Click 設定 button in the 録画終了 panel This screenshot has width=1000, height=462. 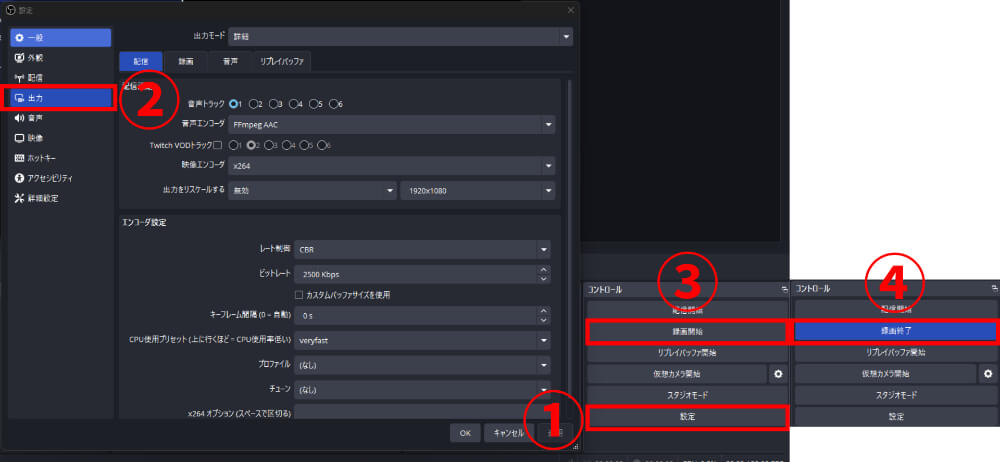tap(895, 417)
